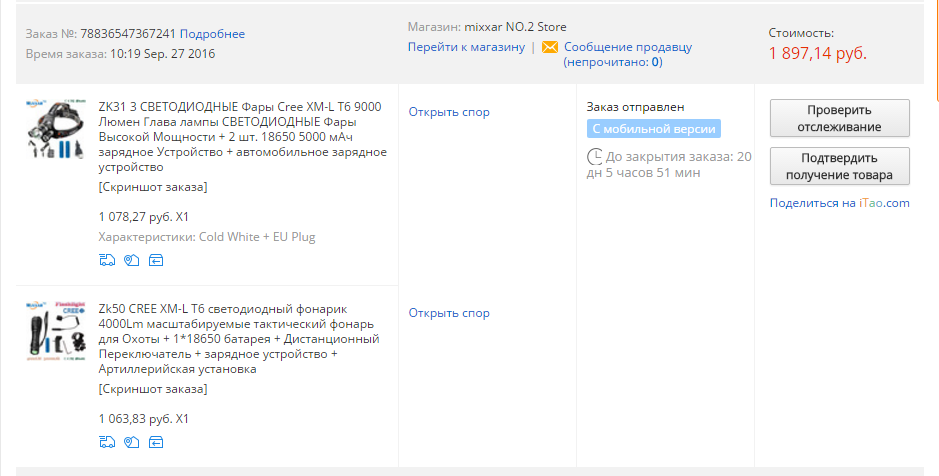The width and height of the screenshot is (939, 476).
Task: Click location tag icon under ZK31 headlamp item
Action: 131,260
